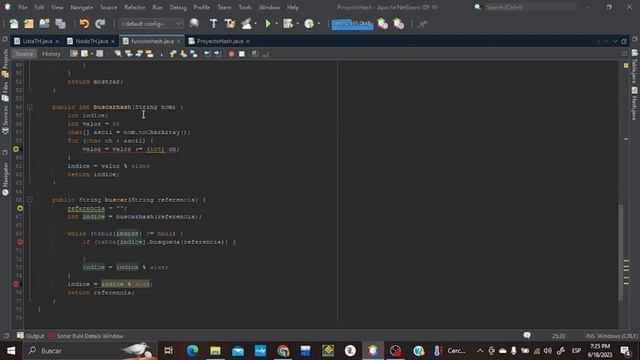Click the Find Selection editor icon
The height and width of the screenshot is (360, 640).
tap(118, 54)
